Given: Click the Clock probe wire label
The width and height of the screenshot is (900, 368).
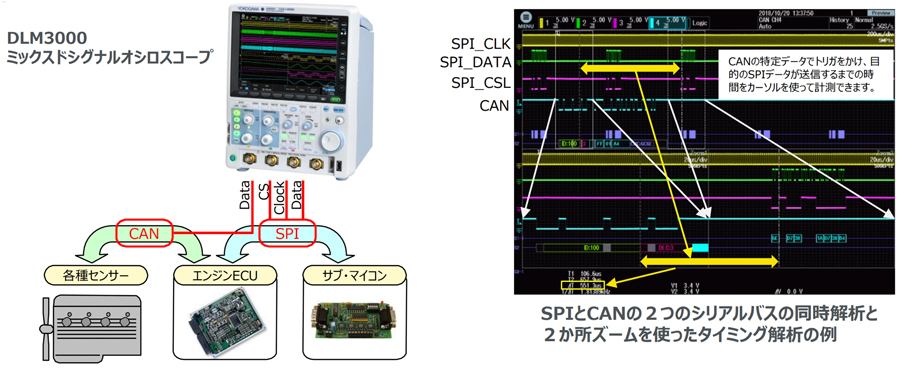Looking at the screenshot, I should [280, 198].
